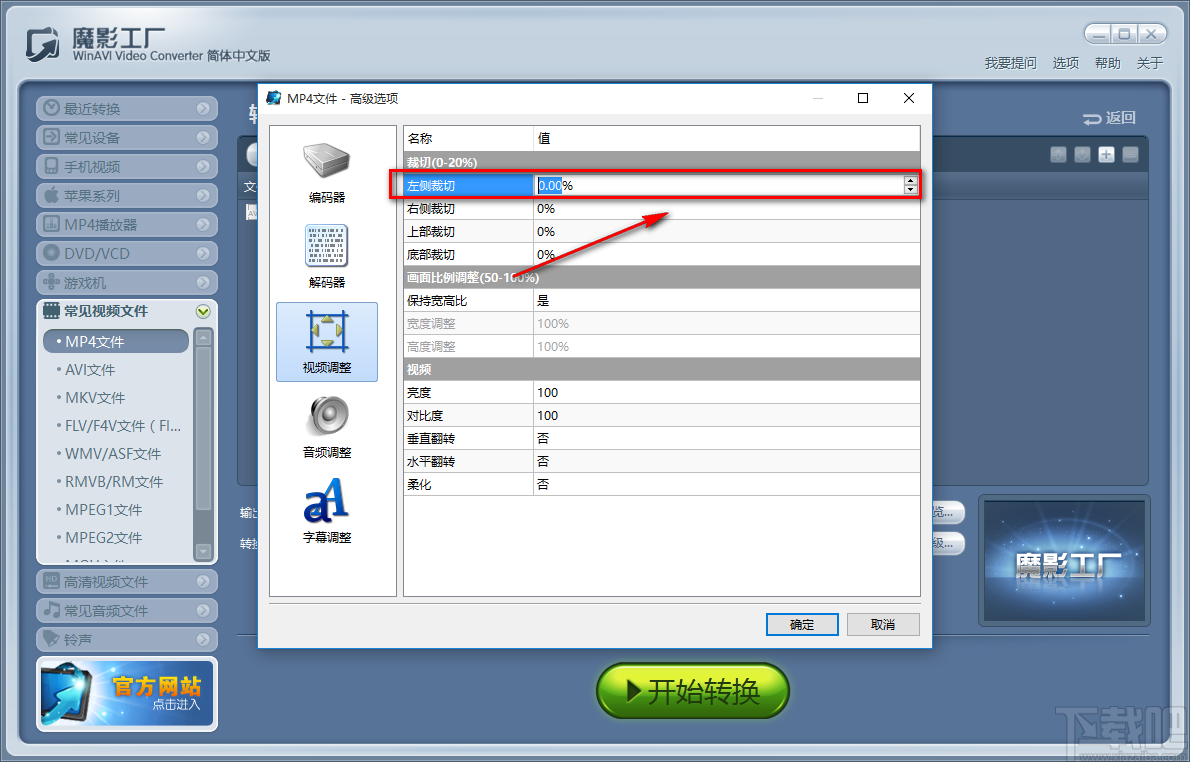Click the 名称 column header

468,139
